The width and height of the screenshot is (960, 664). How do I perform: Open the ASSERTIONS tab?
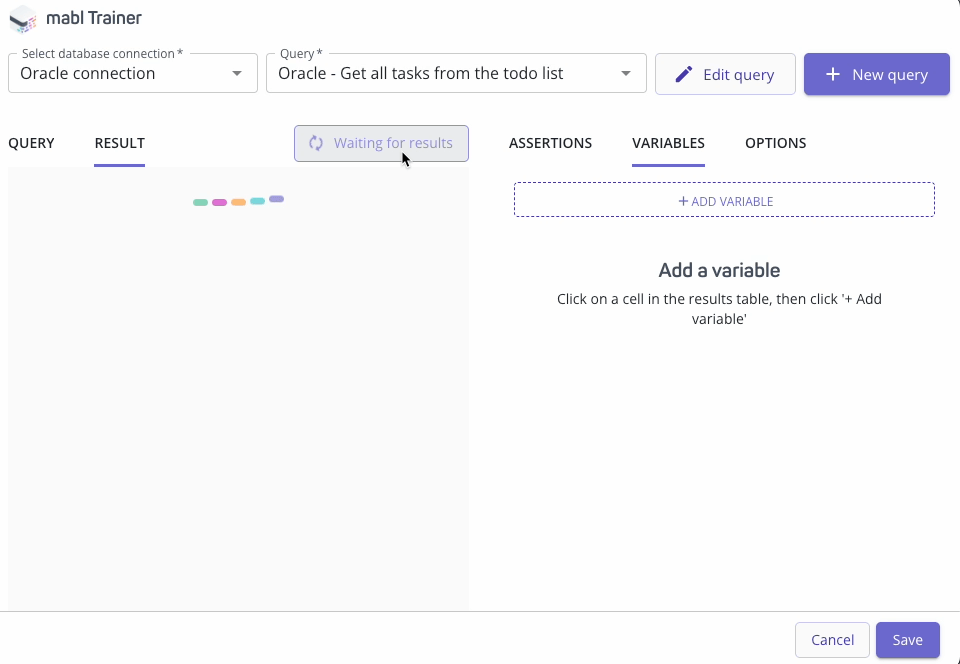tap(550, 143)
